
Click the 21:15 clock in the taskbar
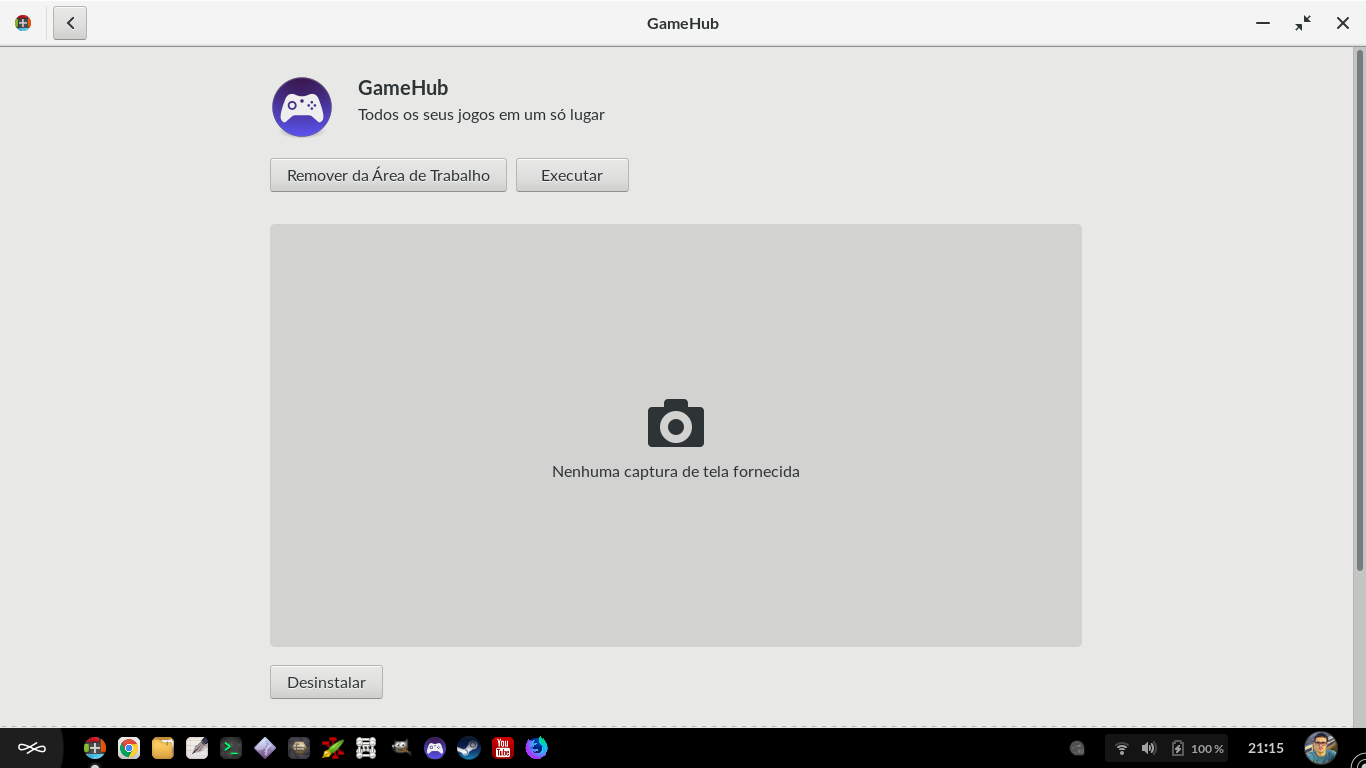click(1266, 748)
